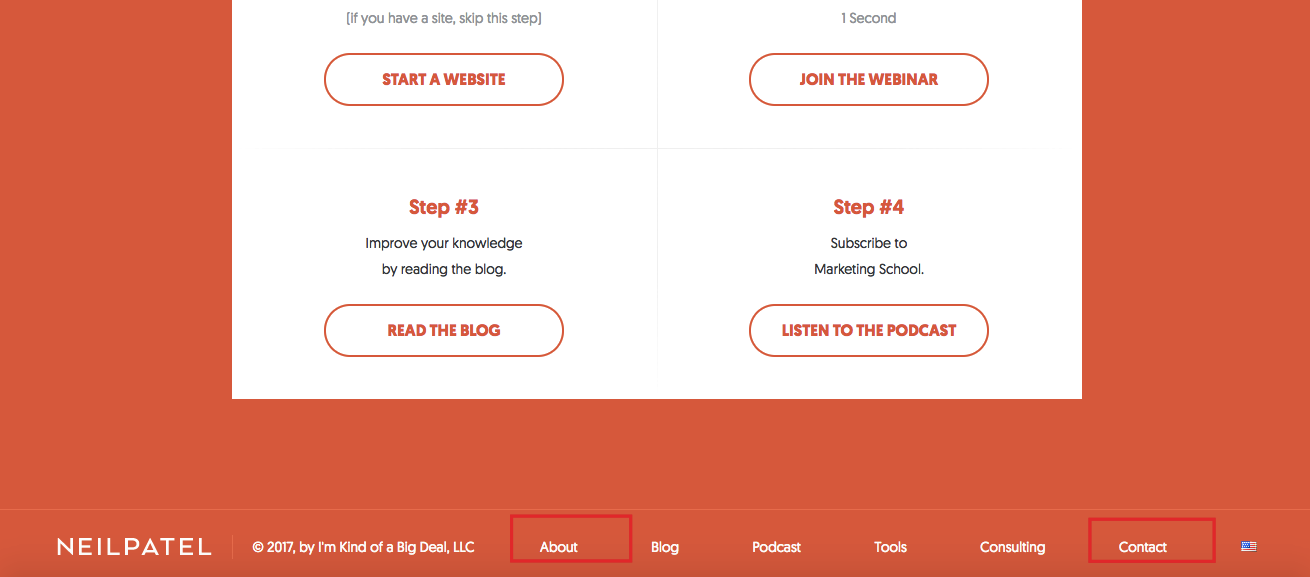1310x577 pixels.
Task: Click the "1 Second" text
Action: [868, 18]
